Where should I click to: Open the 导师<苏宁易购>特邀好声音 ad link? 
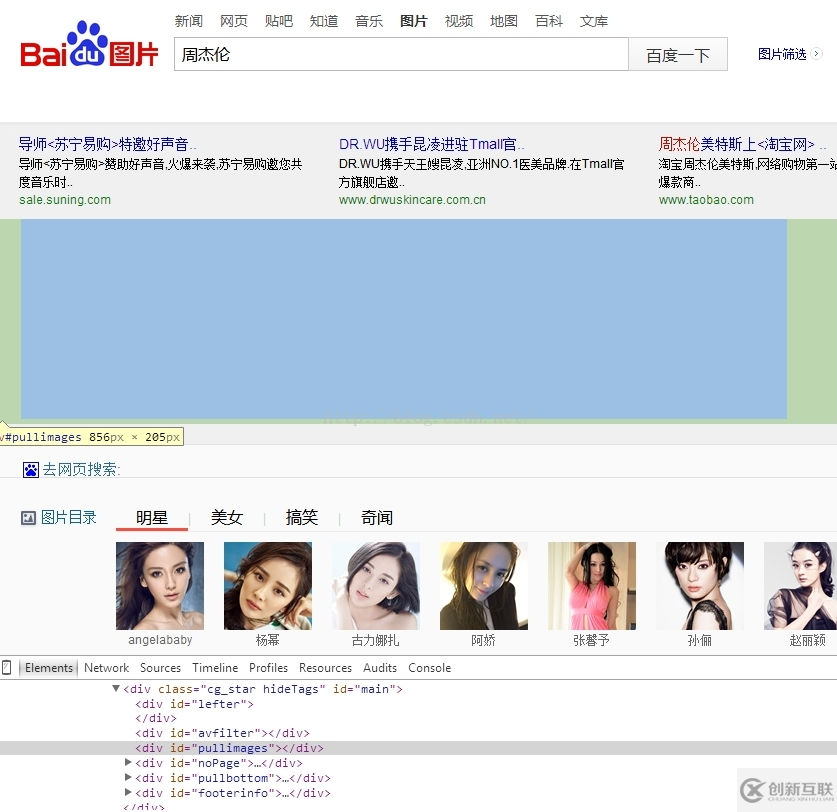[x=107, y=144]
